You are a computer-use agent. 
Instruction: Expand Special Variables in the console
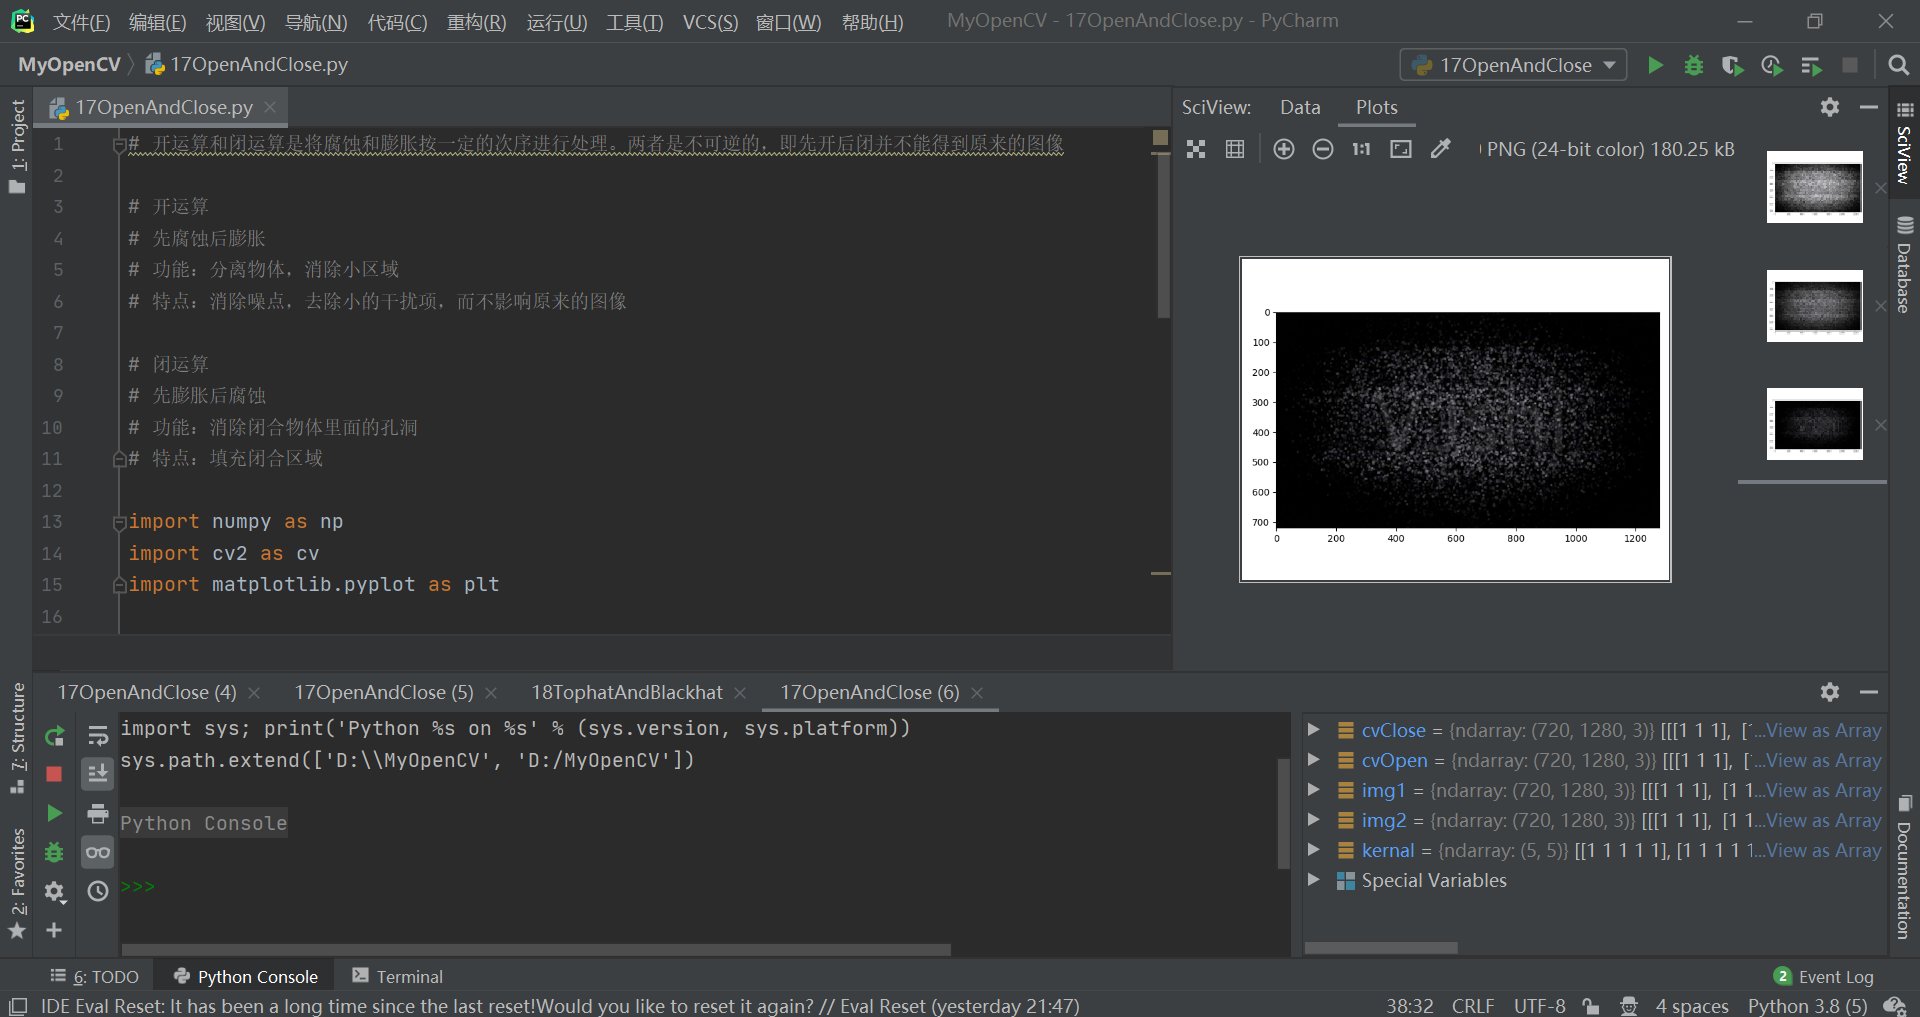(1313, 880)
